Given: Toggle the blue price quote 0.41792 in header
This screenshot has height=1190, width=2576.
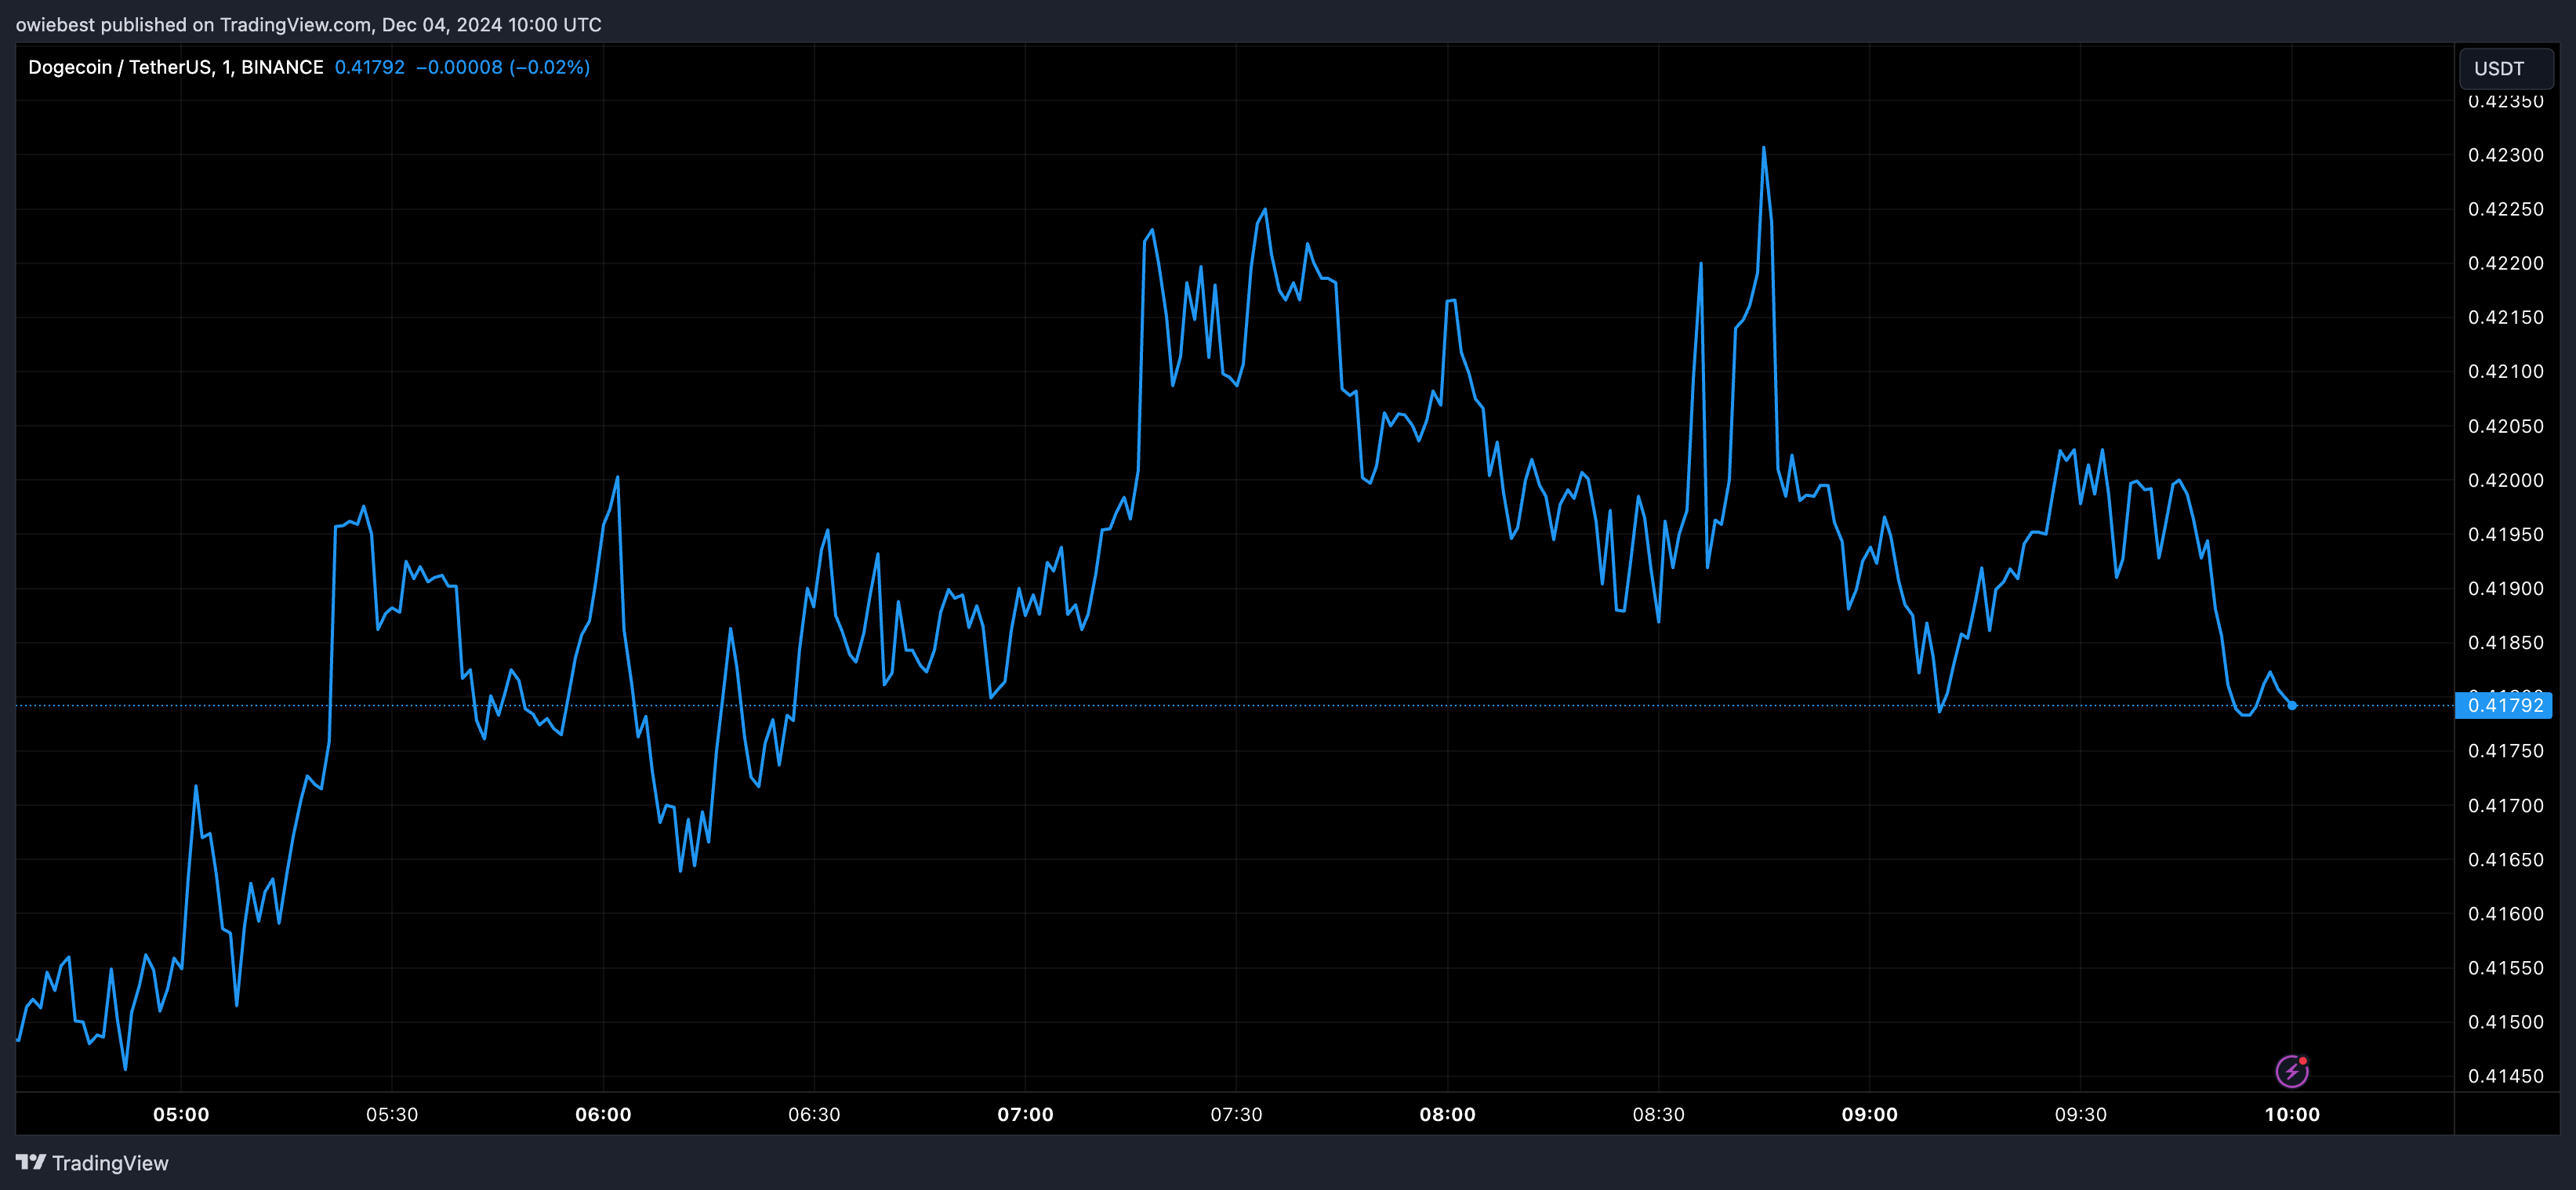Looking at the screenshot, I should [370, 67].
